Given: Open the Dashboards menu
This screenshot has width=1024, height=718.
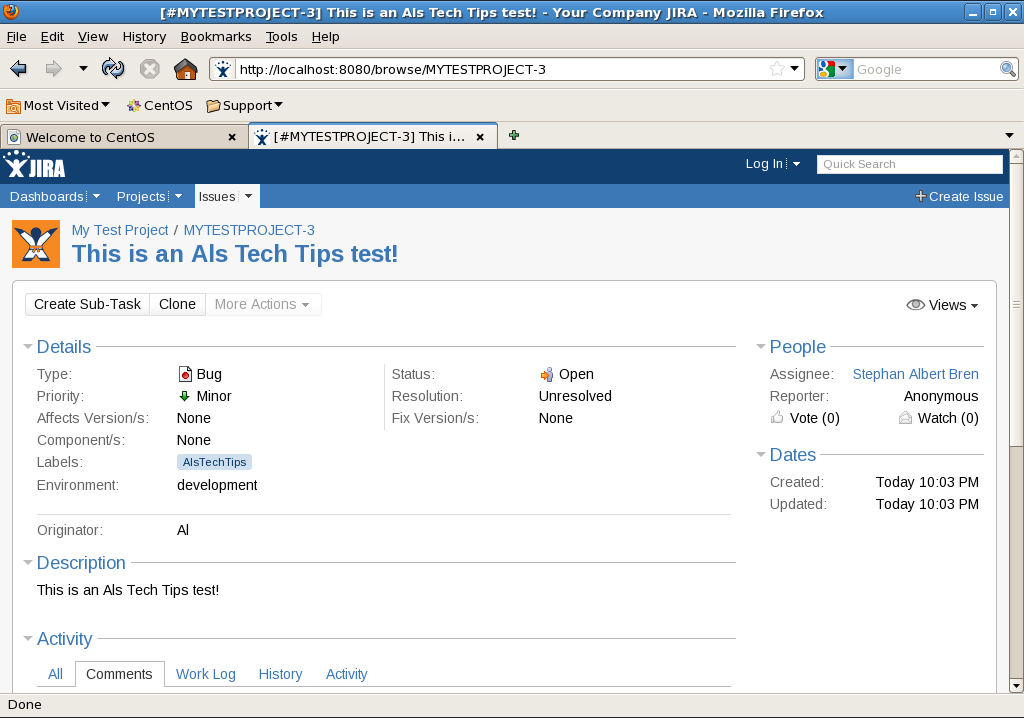Looking at the screenshot, I should pyautogui.click(x=55, y=197).
